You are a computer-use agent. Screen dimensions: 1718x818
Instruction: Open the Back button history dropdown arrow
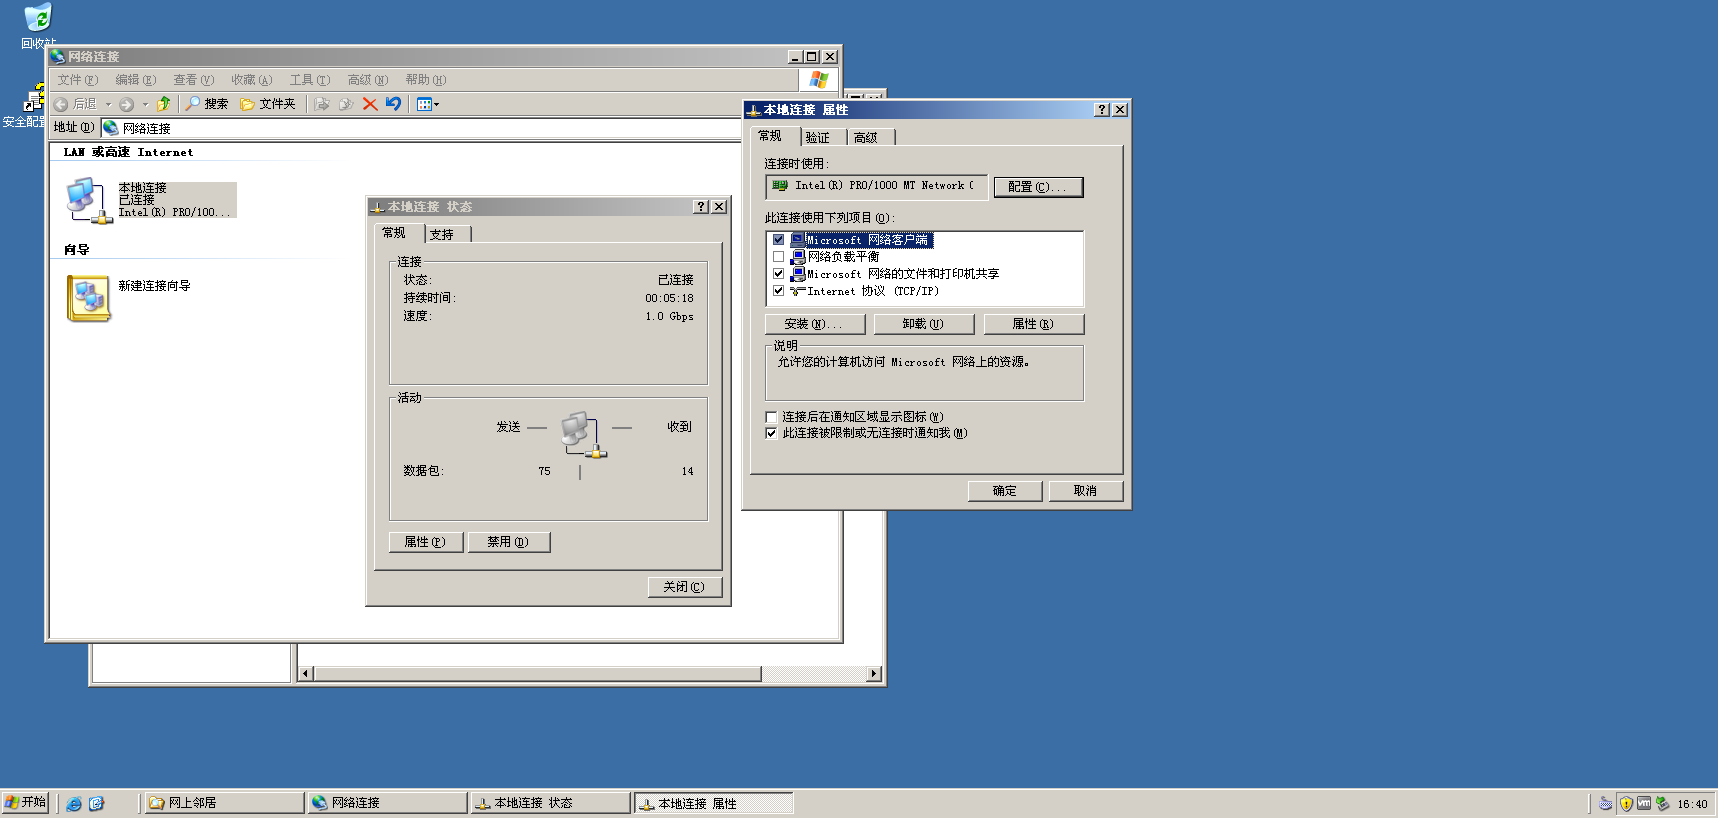click(108, 104)
